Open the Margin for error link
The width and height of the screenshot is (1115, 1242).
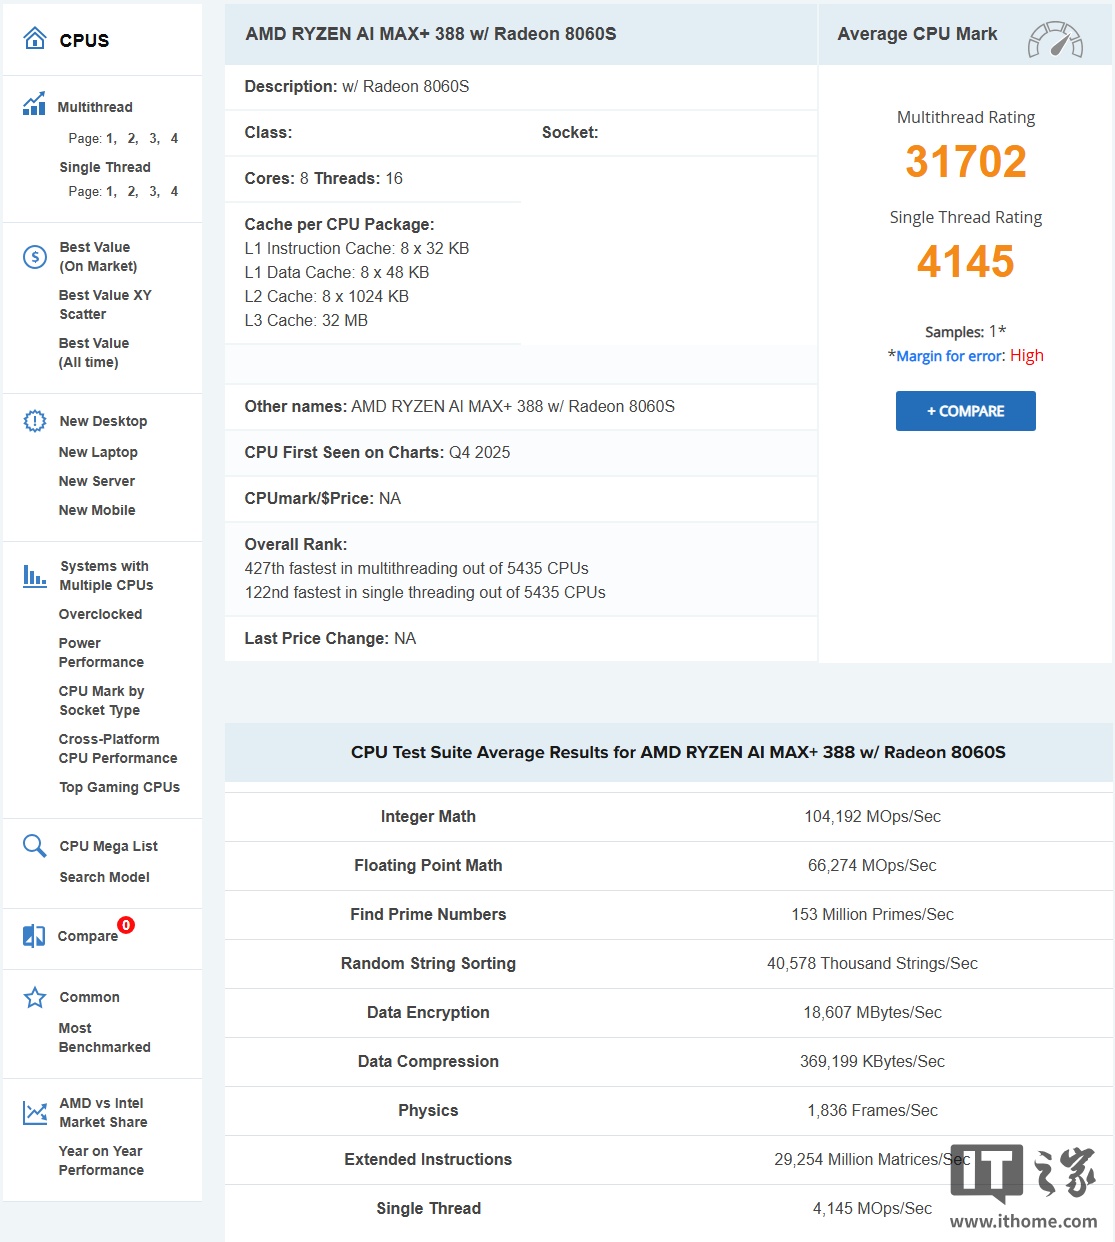947,355
